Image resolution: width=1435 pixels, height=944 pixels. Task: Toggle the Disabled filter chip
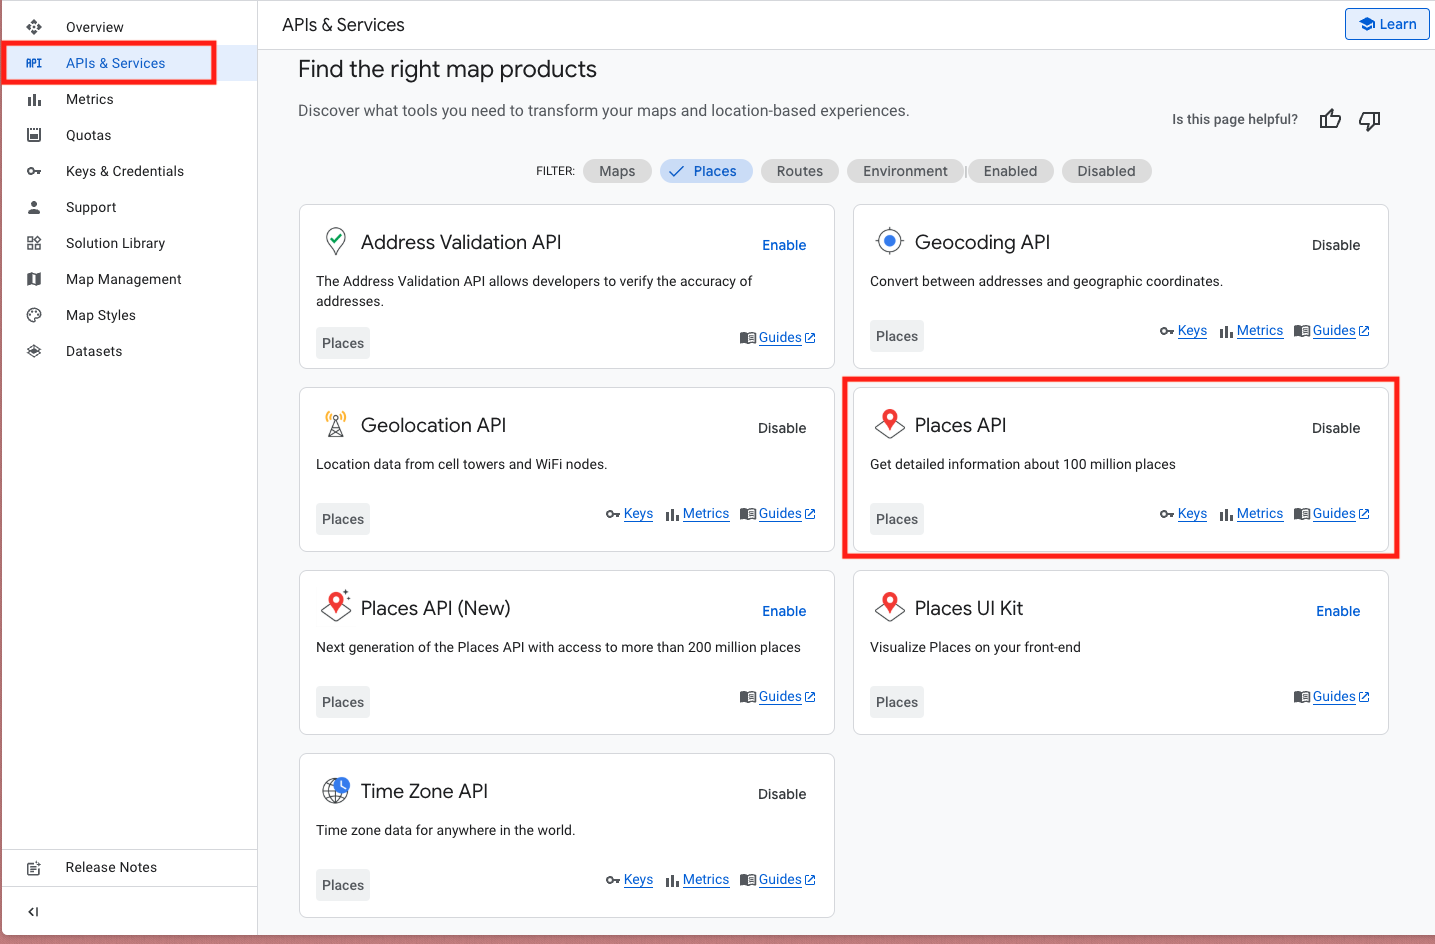pos(1106,171)
